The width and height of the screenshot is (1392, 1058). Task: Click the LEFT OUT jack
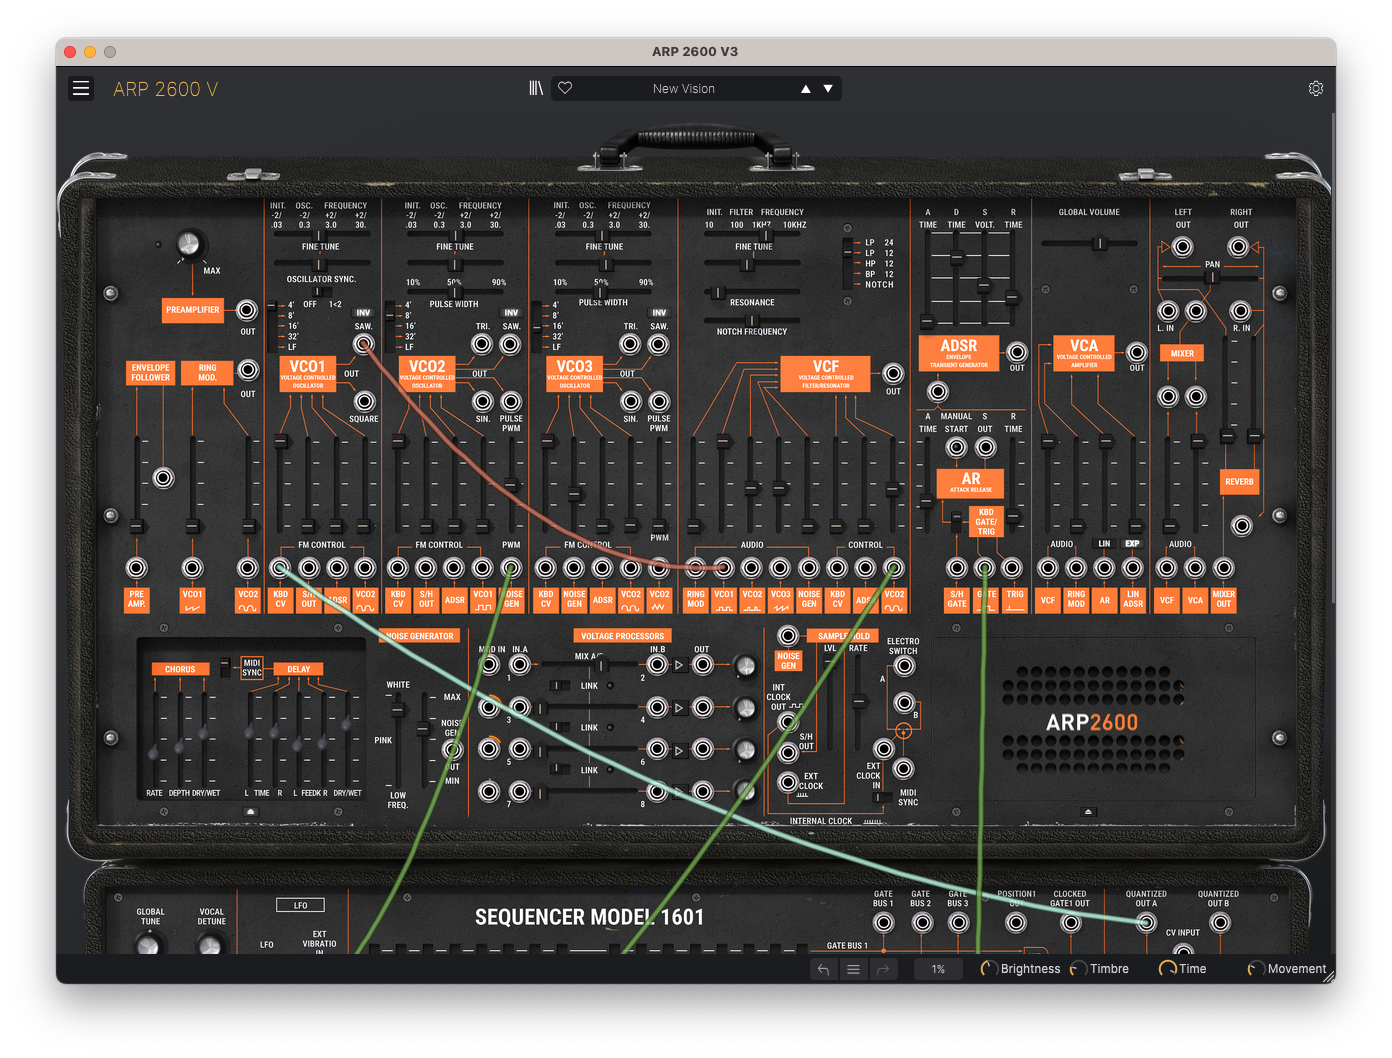tap(1183, 247)
